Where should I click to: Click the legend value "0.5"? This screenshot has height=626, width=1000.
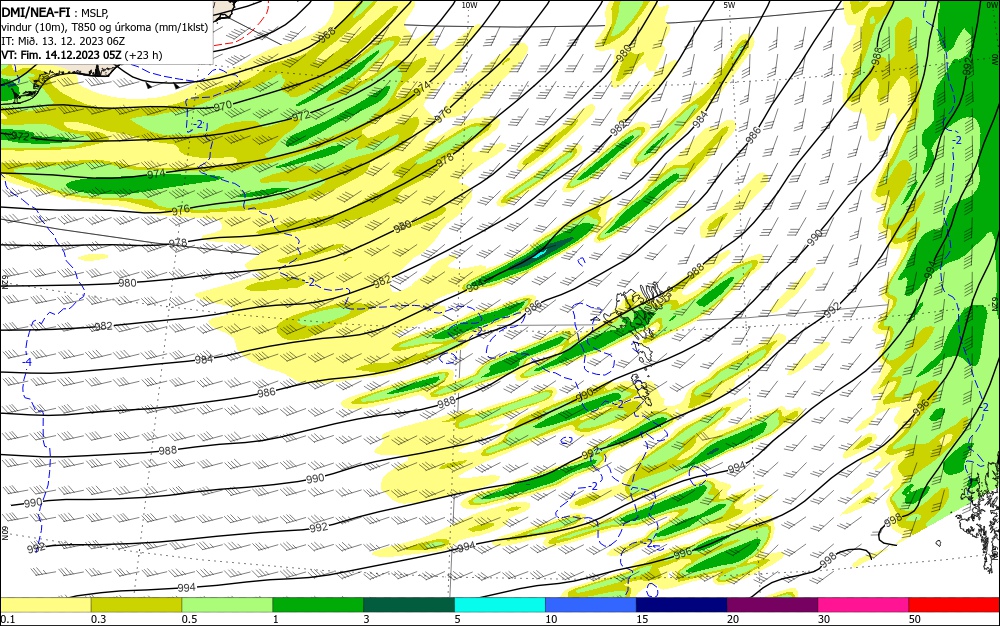(189, 619)
